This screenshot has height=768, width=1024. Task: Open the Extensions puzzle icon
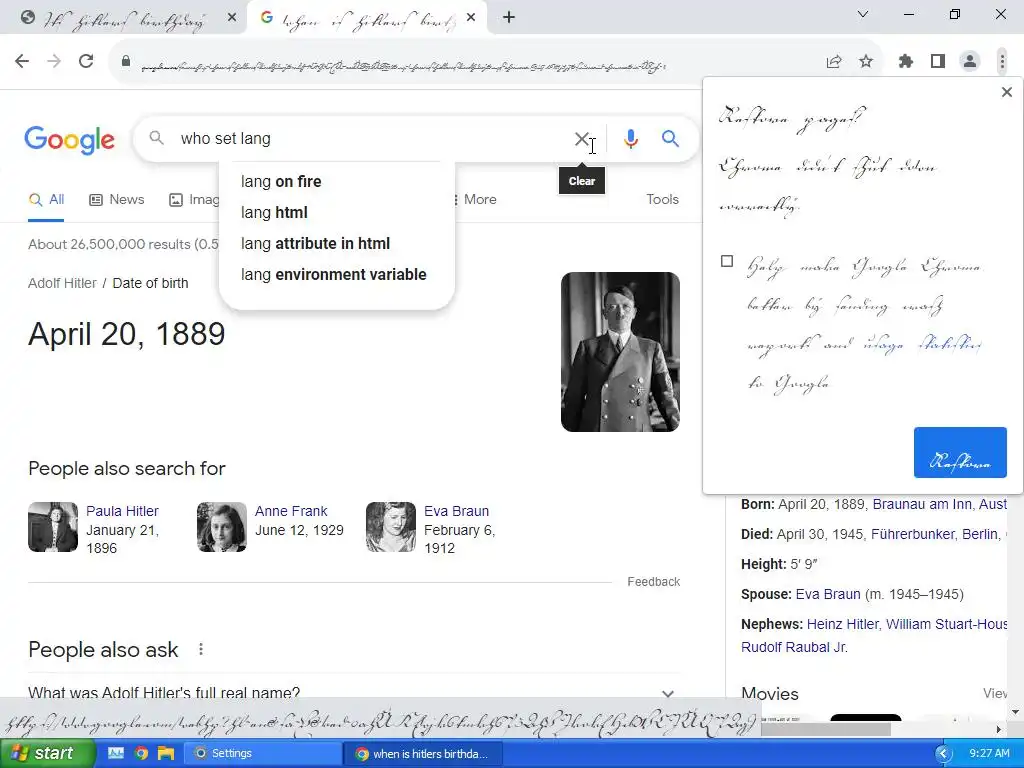coord(906,61)
